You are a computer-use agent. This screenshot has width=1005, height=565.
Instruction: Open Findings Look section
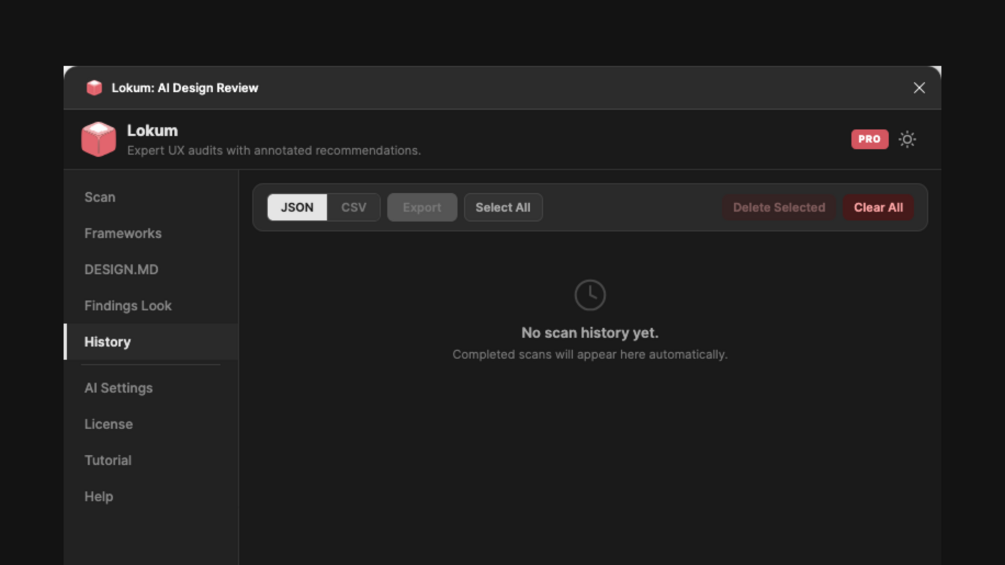[151, 306]
